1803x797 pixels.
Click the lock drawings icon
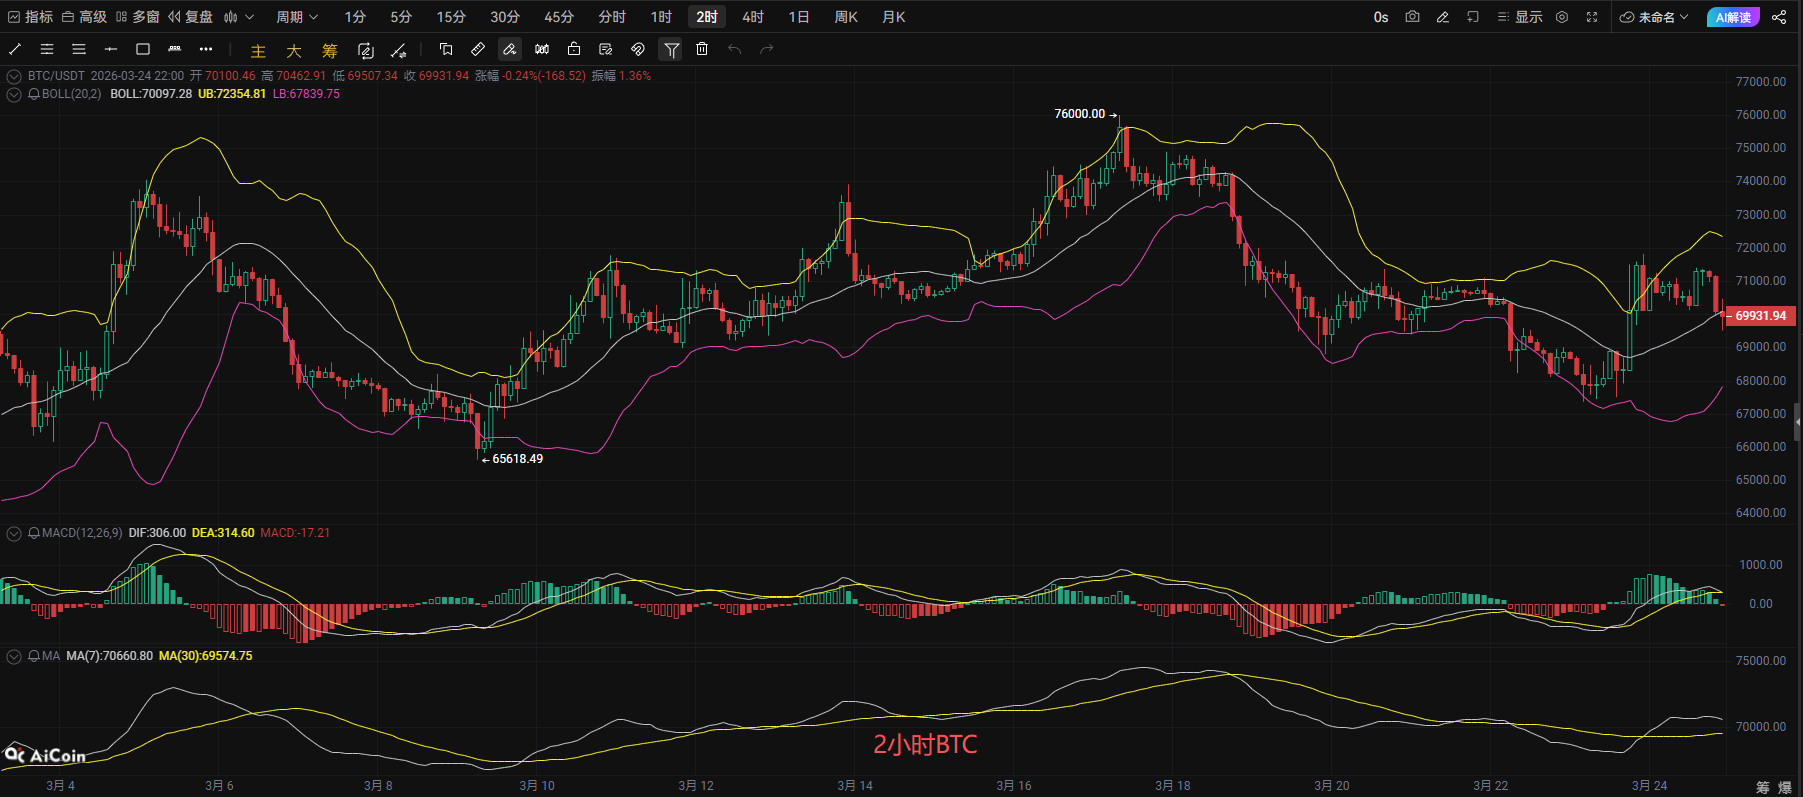click(574, 49)
